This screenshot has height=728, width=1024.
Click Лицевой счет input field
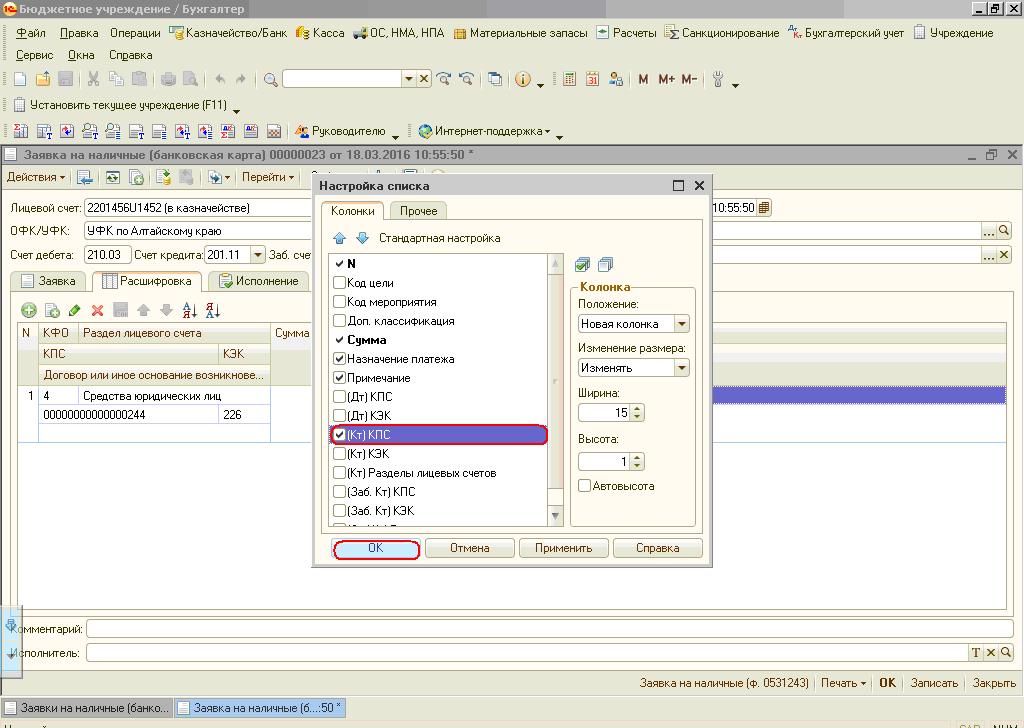pos(198,208)
